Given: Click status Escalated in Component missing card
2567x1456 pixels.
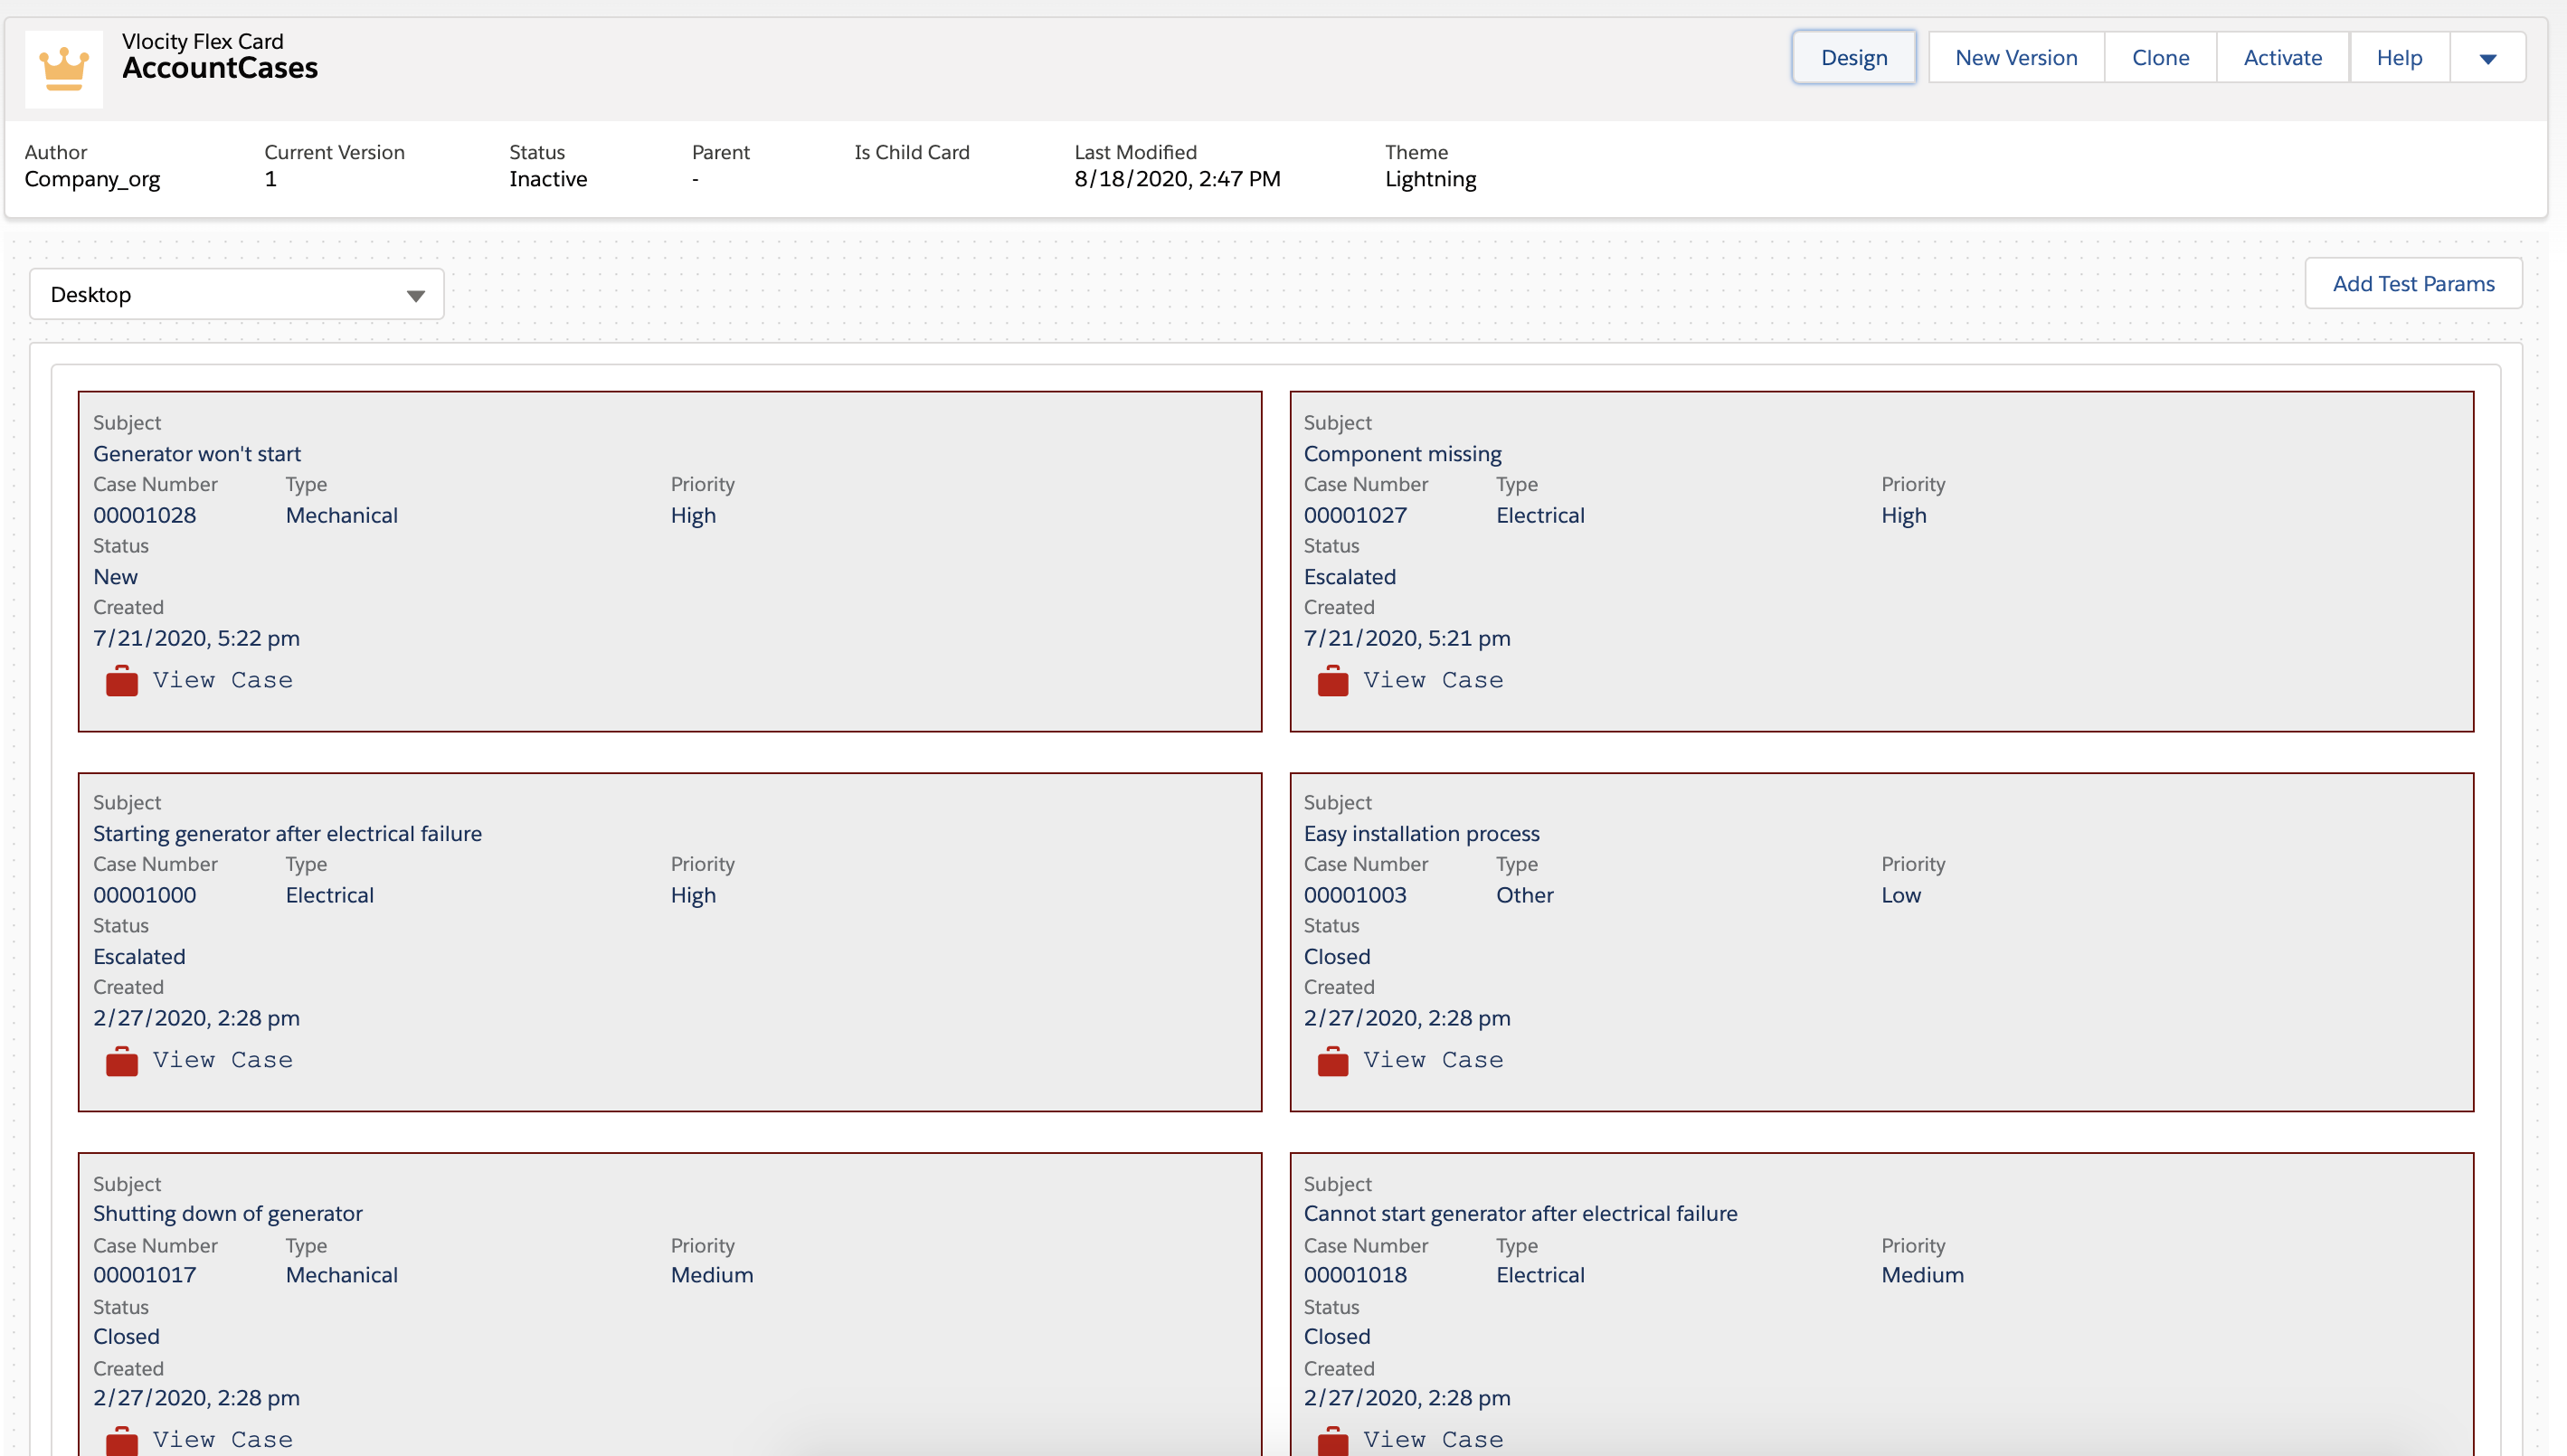Looking at the screenshot, I should (1350, 577).
